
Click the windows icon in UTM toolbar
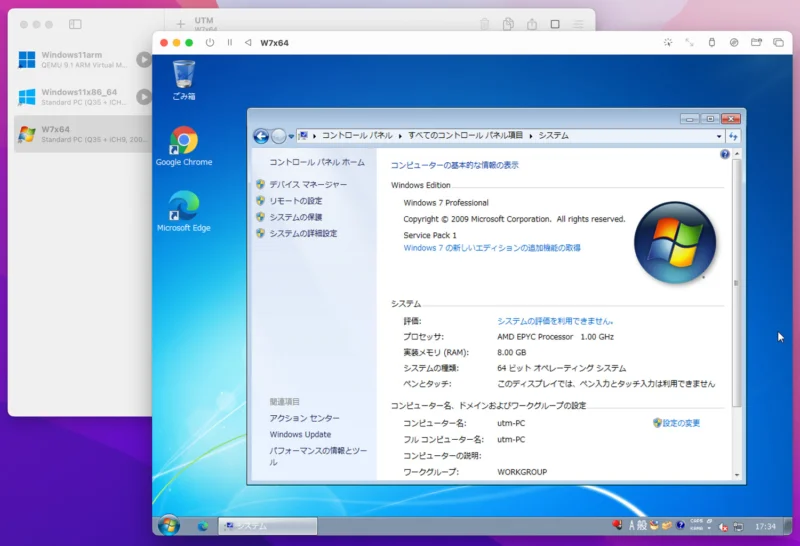pos(778,43)
